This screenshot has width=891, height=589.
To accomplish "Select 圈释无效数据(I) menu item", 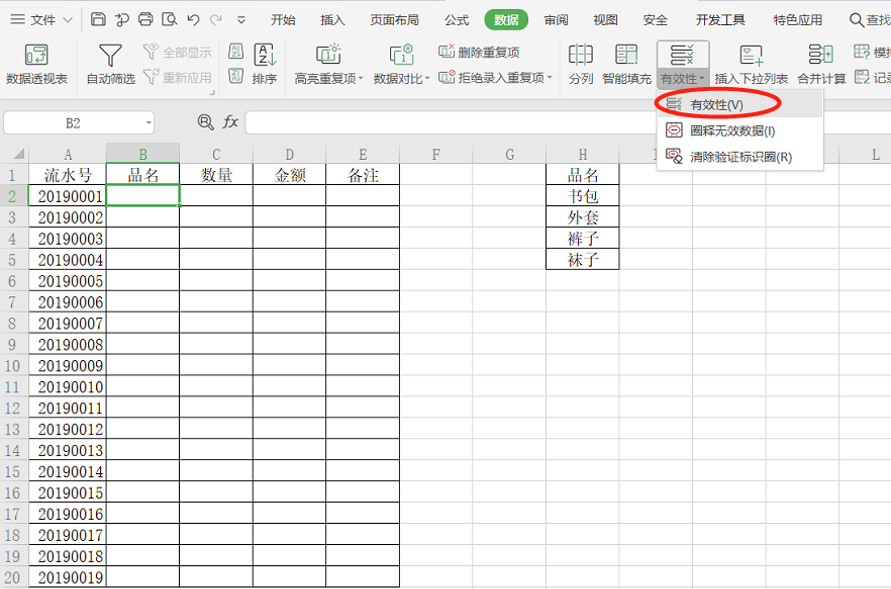I will tap(739, 131).
